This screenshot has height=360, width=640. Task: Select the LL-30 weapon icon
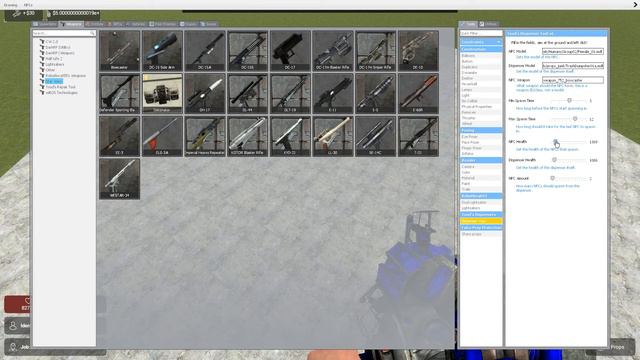[x=333, y=136]
